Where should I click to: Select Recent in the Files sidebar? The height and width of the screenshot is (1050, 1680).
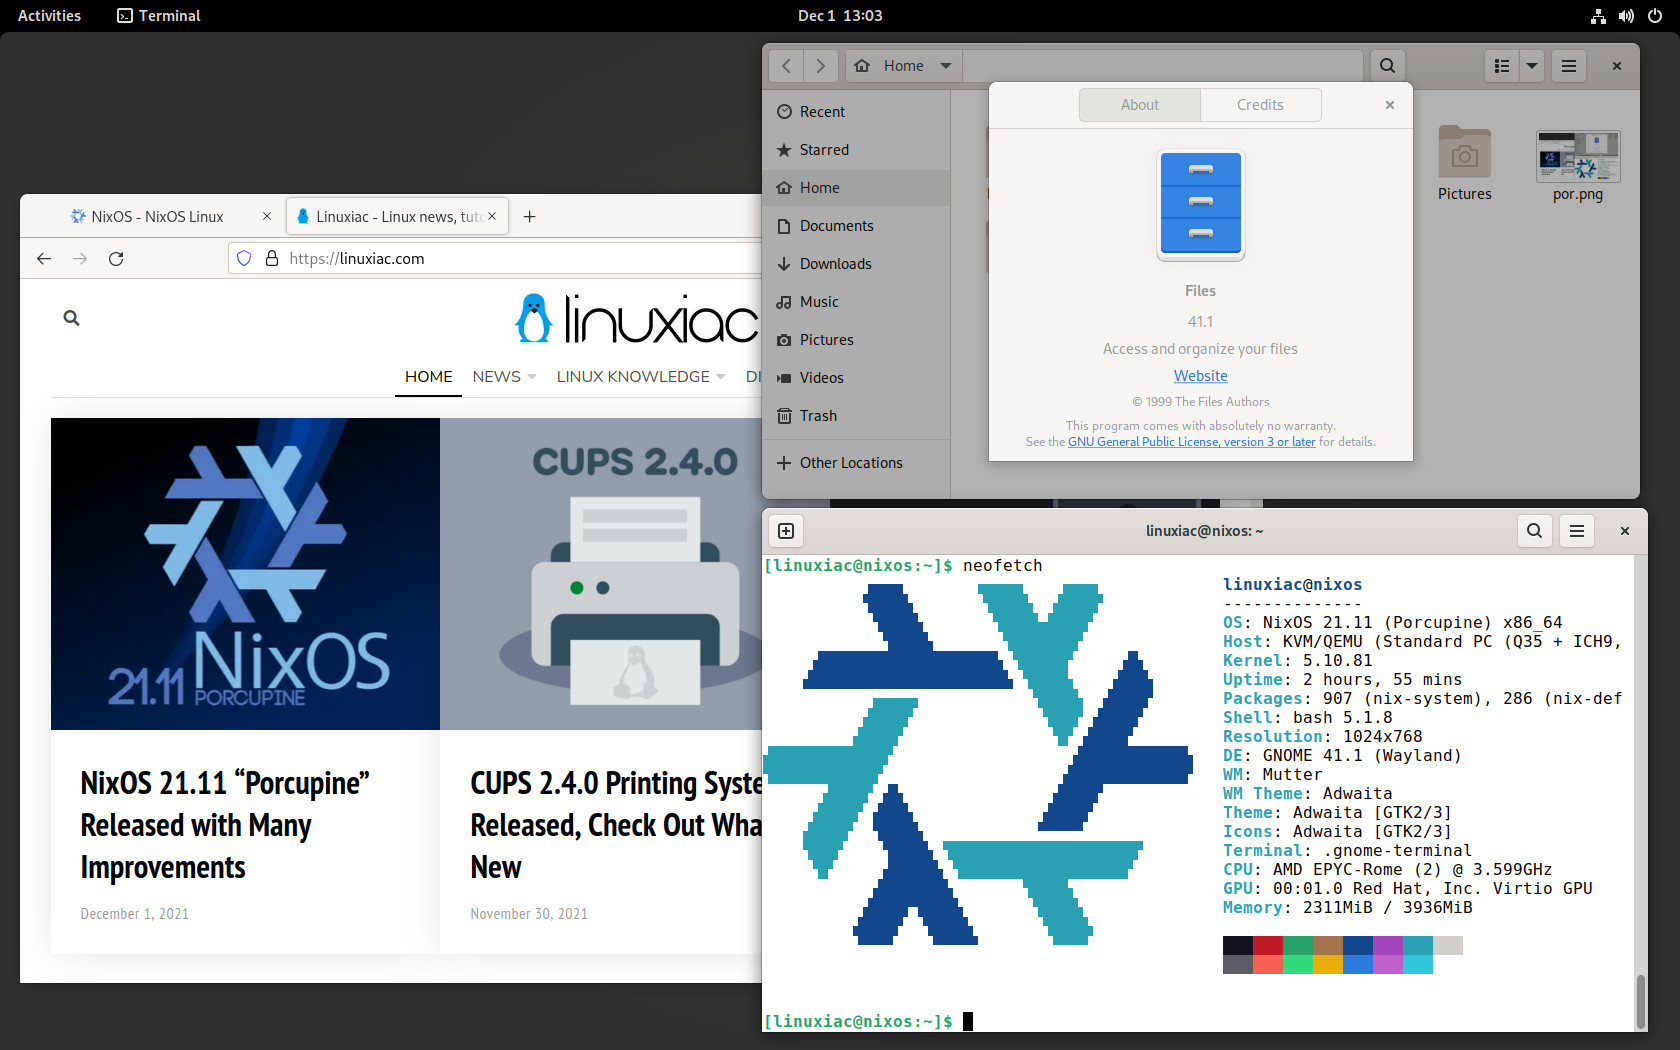tap(856, 112)
